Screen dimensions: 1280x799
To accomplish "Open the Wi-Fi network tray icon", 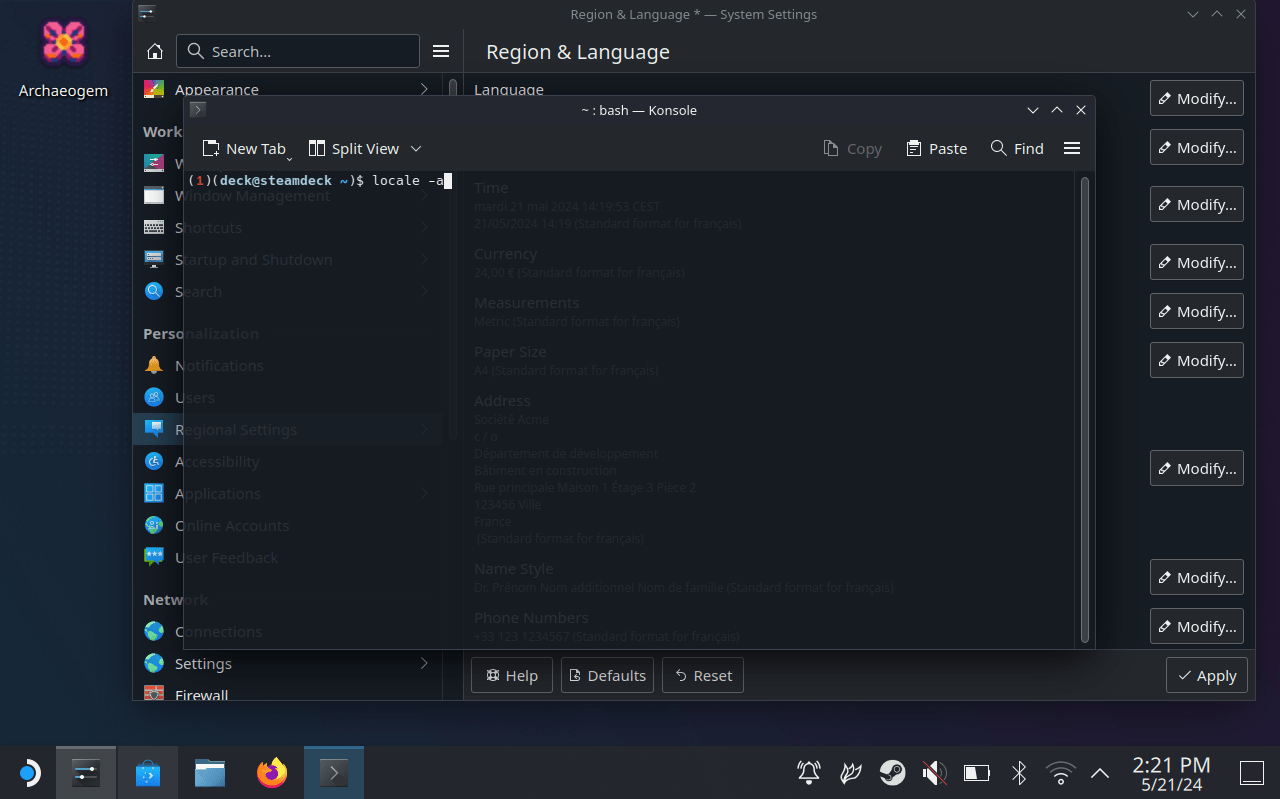I will 1060,772.
